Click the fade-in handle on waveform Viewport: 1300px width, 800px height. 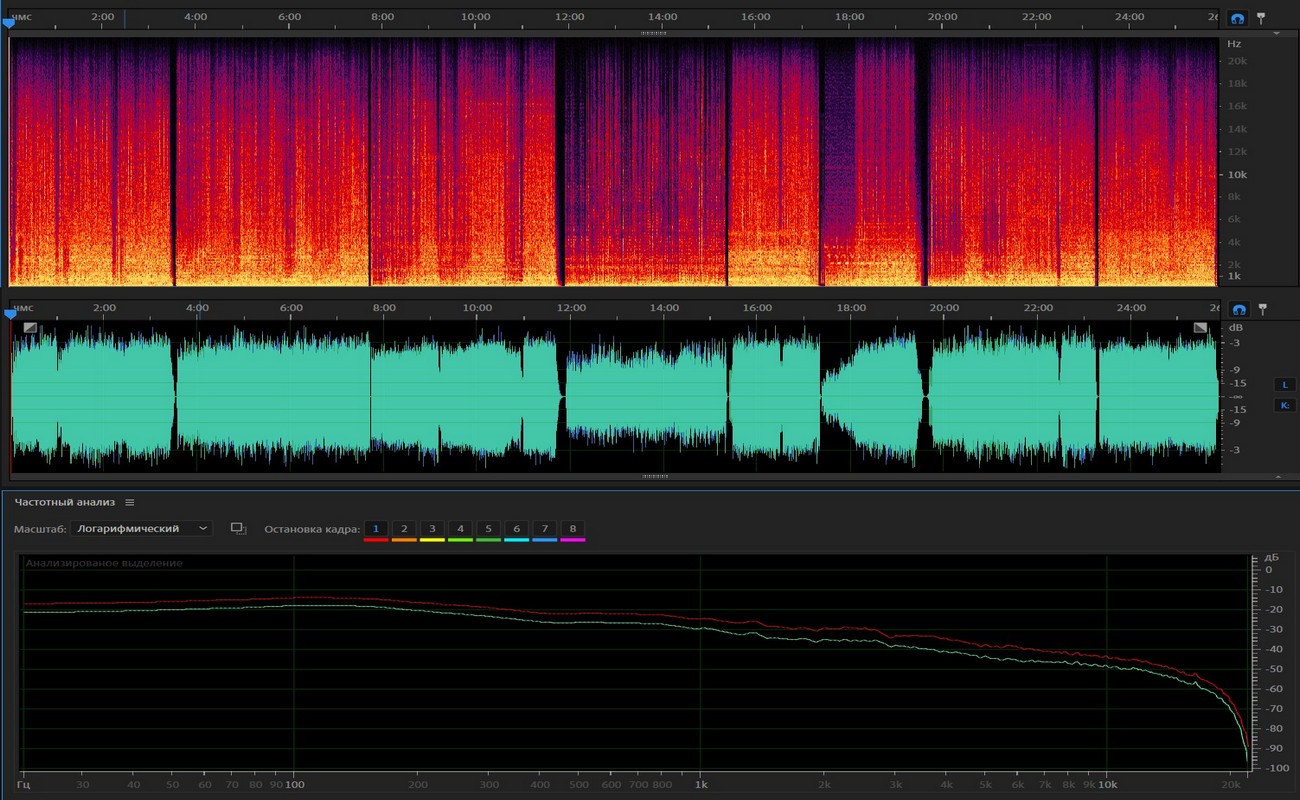click(30, 327)
